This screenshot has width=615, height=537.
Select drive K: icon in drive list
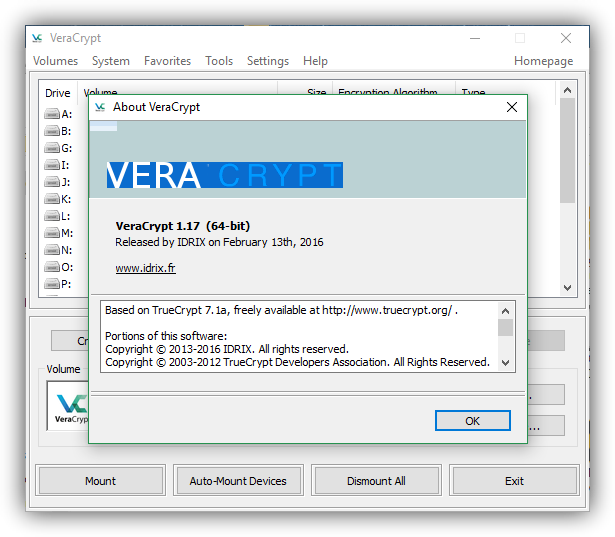[52, 199]
